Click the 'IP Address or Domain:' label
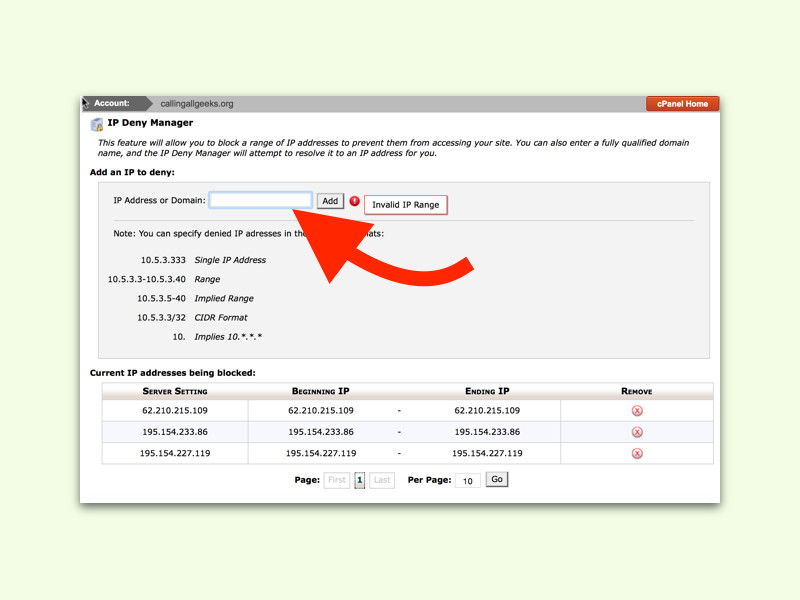The image size is (800, 600). tap(159, 201)
